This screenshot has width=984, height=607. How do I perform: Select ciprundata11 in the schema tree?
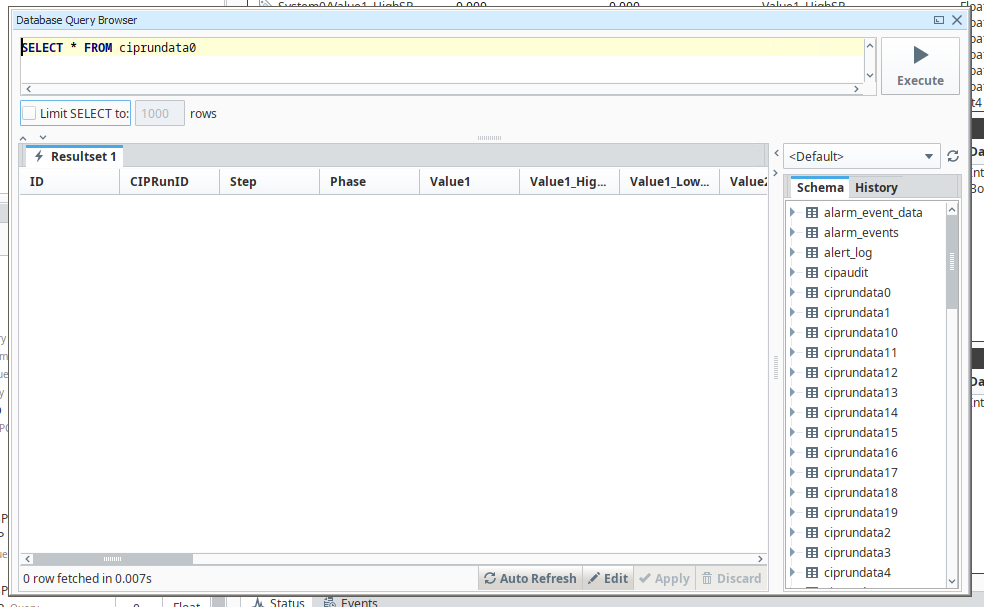860,353
